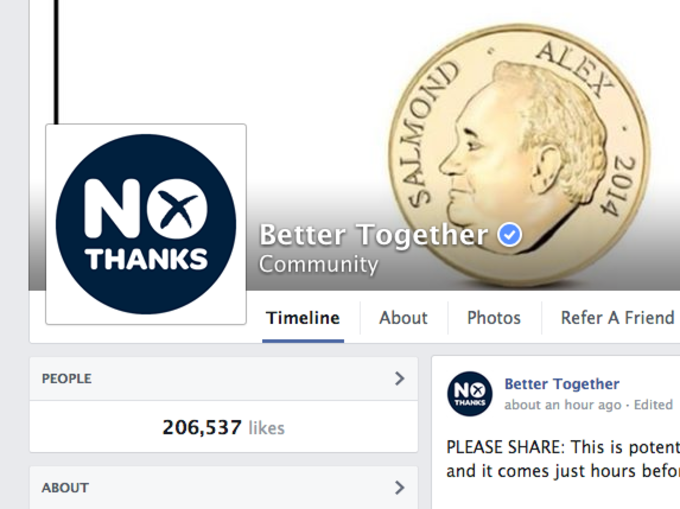The image size is (680, 509).
Task: Click the Alex Salmond coin cover photo
Action: [519, 155]
